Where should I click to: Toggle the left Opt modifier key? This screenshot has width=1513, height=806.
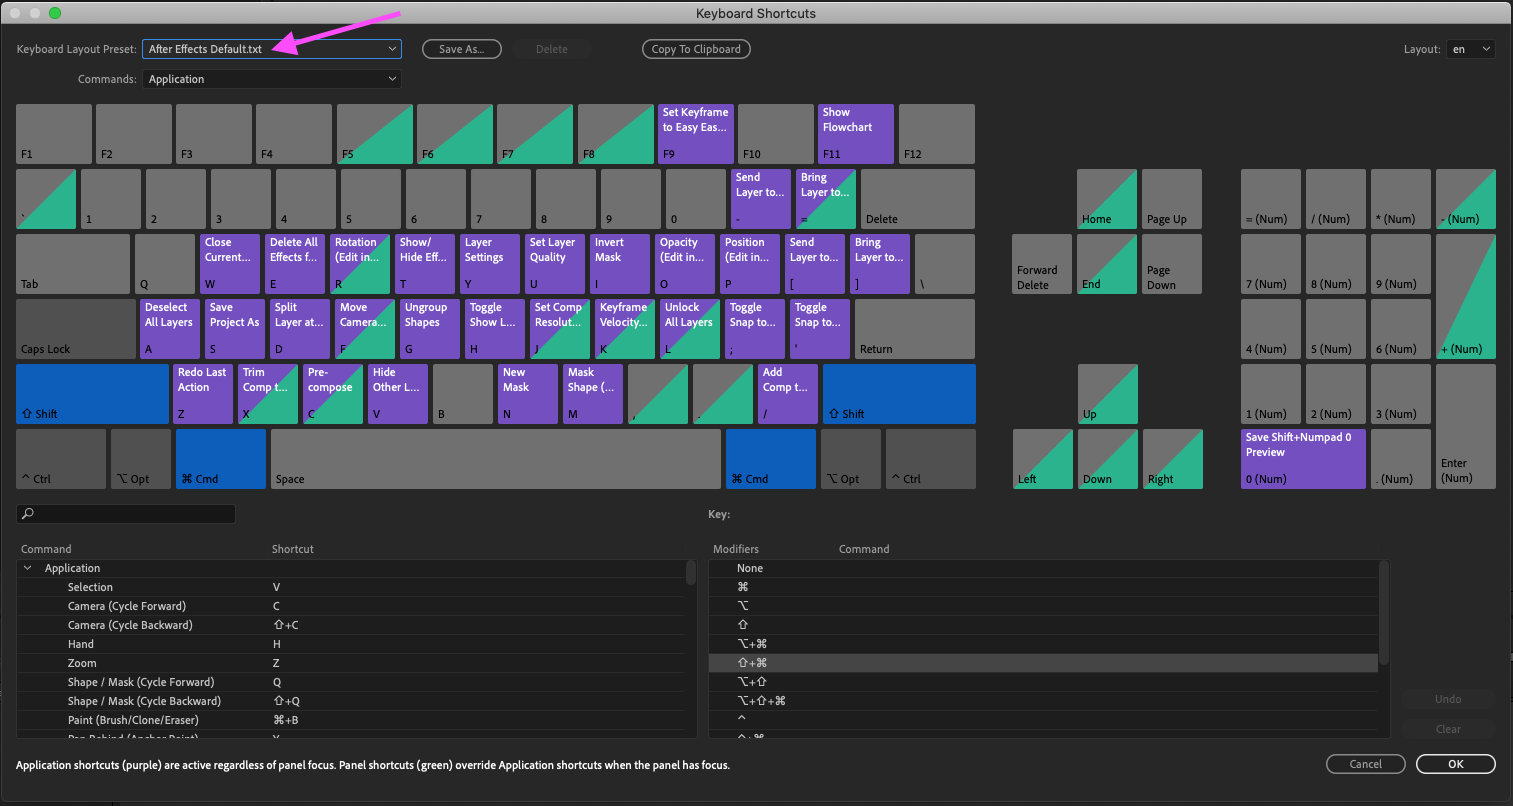141,459
